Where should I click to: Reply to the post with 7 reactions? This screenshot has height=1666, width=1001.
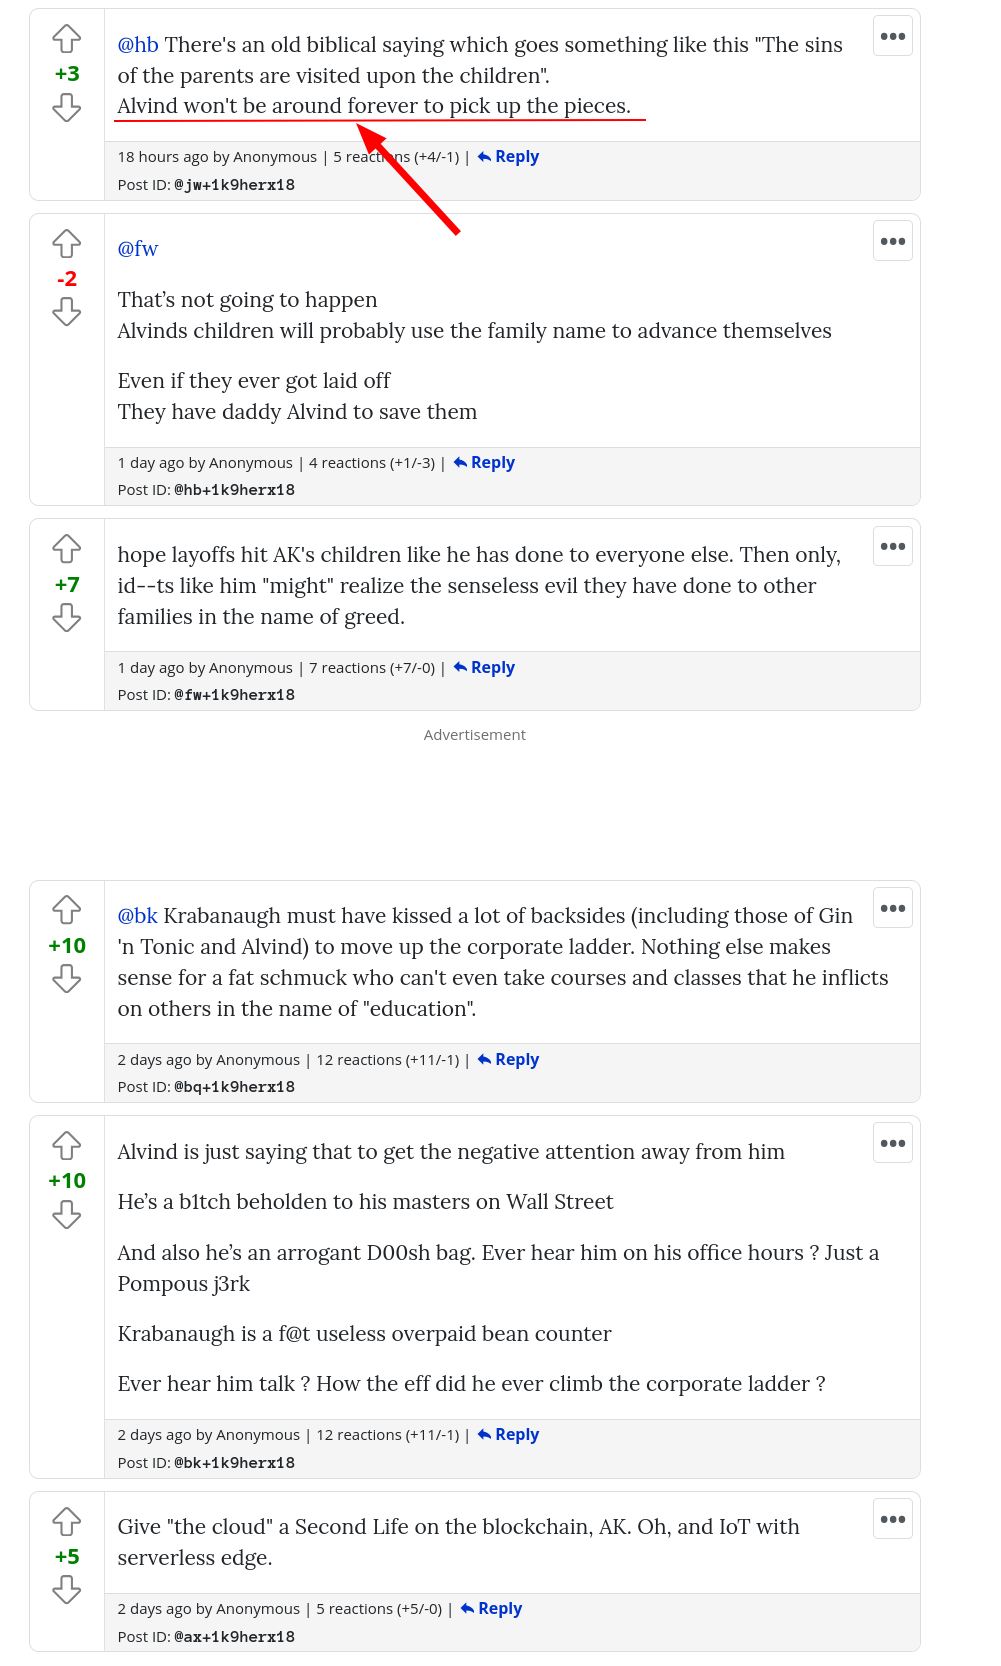pyautogui.click(x=484, y=668)
